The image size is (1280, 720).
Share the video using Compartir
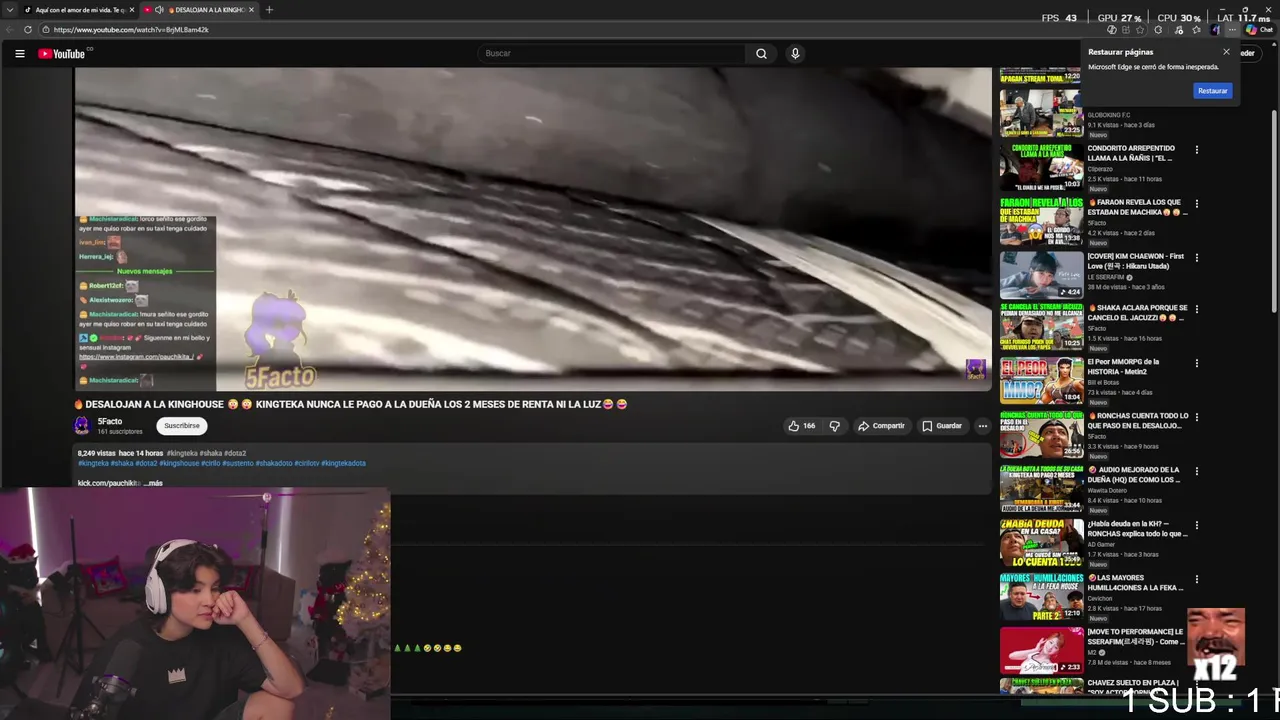(881, 426)
